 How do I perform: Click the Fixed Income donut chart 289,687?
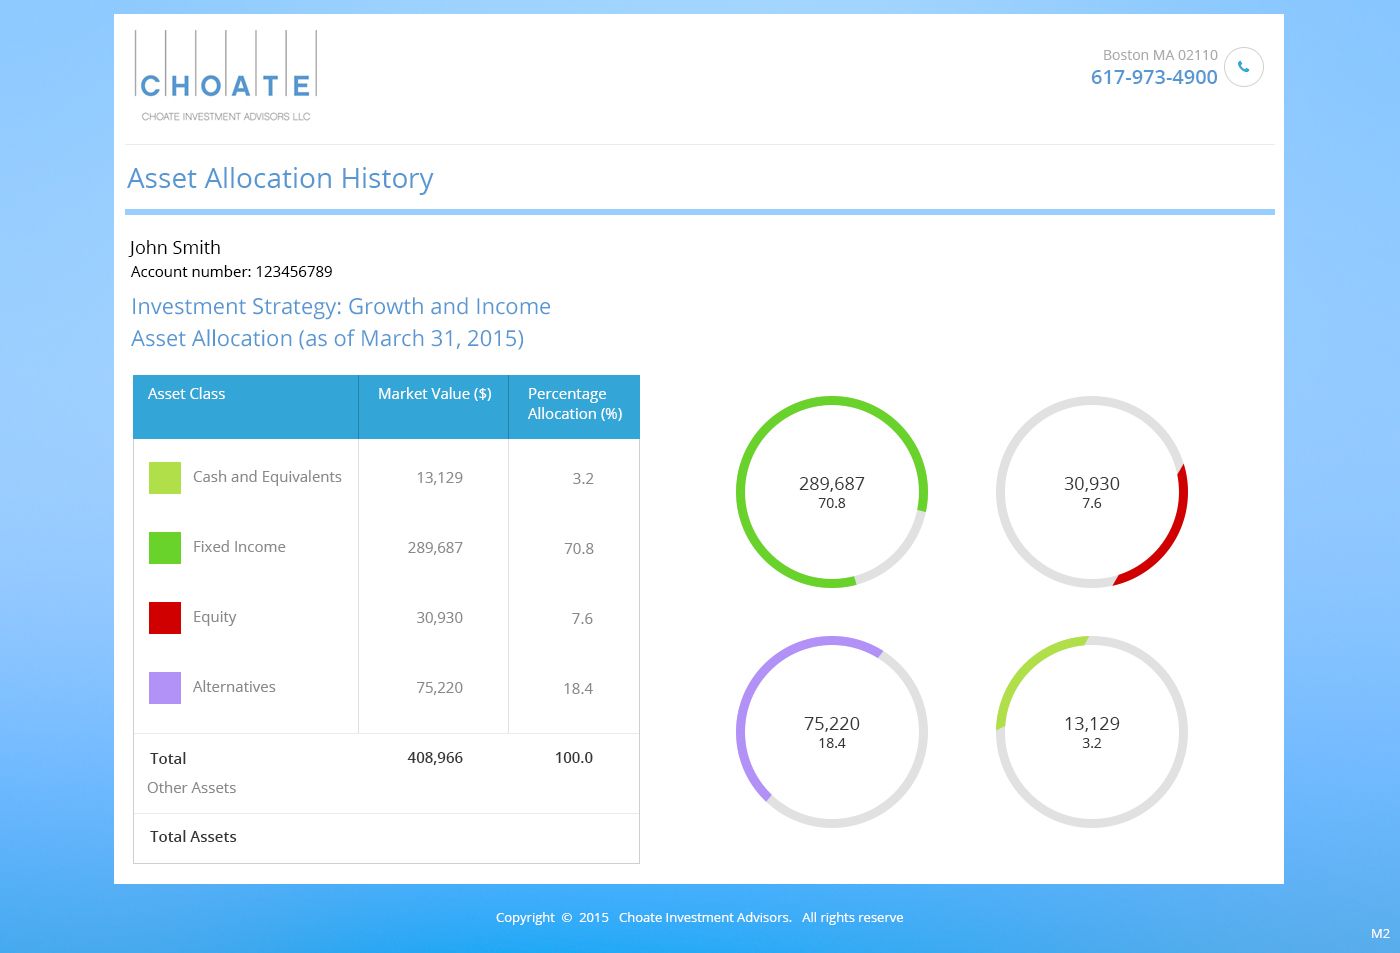pos(832,492)
